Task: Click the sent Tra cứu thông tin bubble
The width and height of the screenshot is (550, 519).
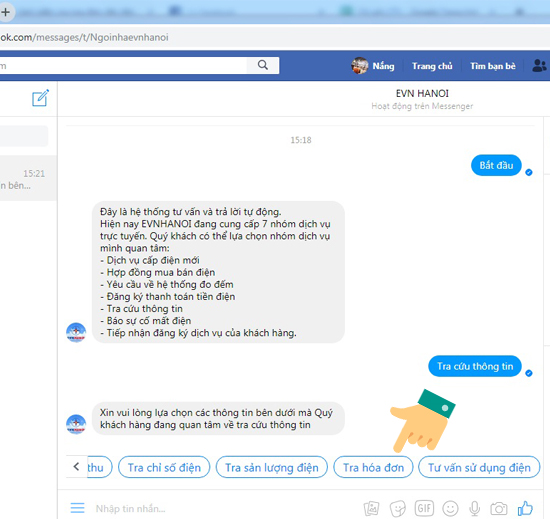Action: click(x=475, y=366)
